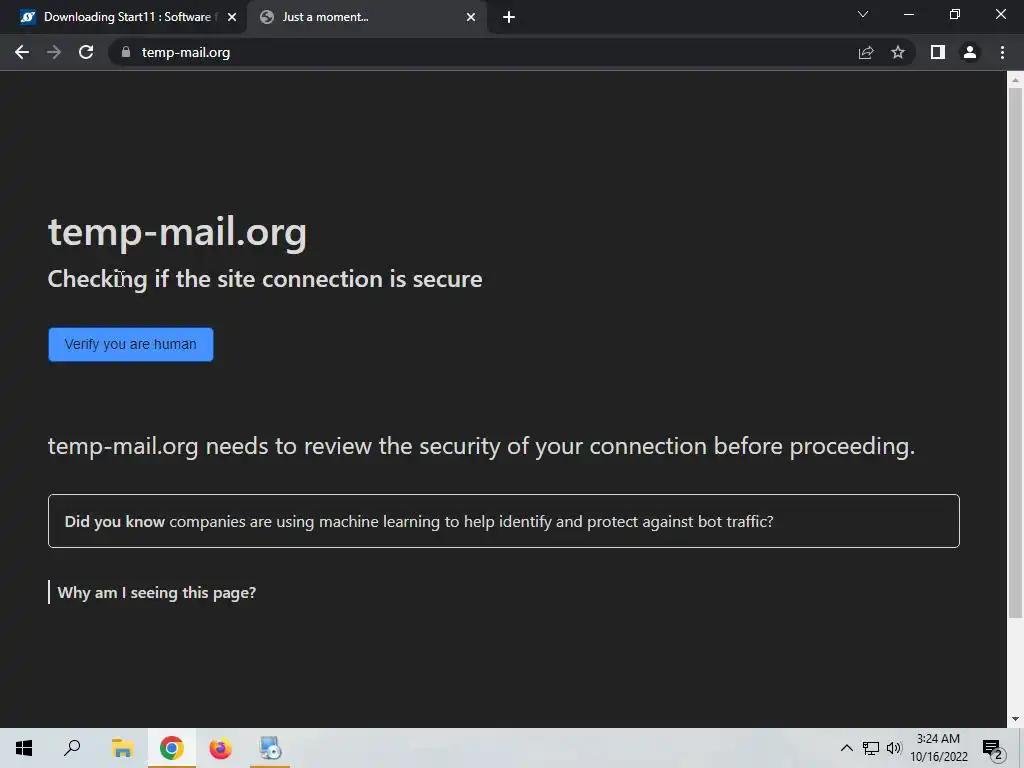Viewport: 1024px width, 768px height.
Task: Click the Verify you are human button
Action: [131, 344]
